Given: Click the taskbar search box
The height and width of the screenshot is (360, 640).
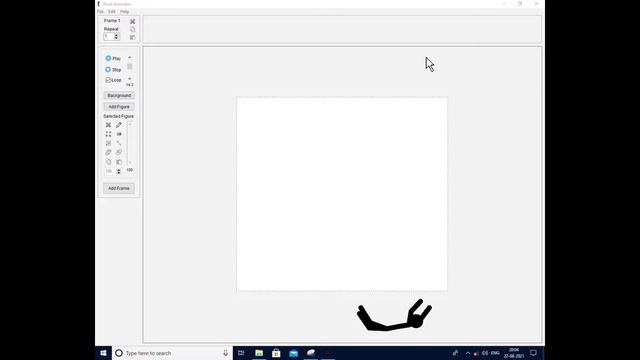Looking at the screenshot, I should (172, 353).
